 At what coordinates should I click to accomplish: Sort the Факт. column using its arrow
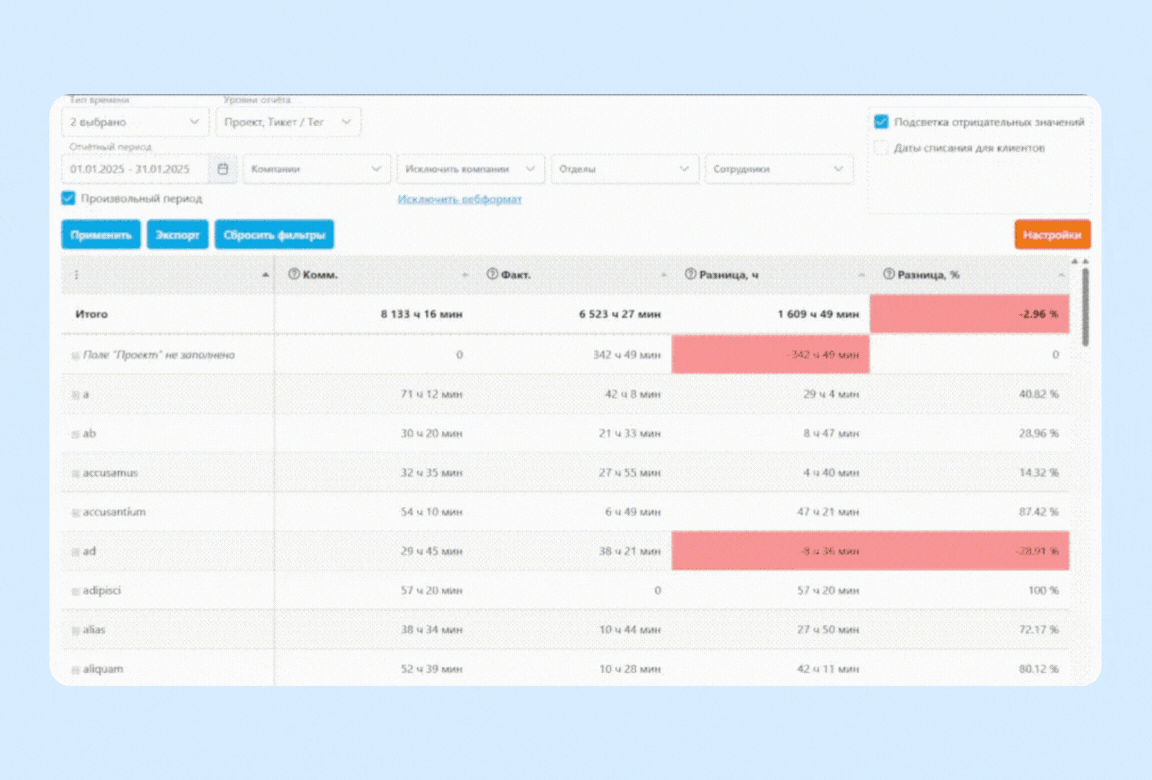[x=663, y=275]
